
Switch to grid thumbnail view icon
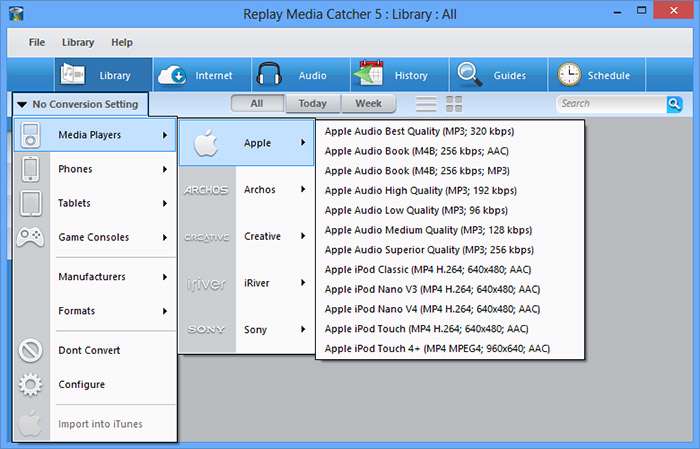[x=454, y=104]
